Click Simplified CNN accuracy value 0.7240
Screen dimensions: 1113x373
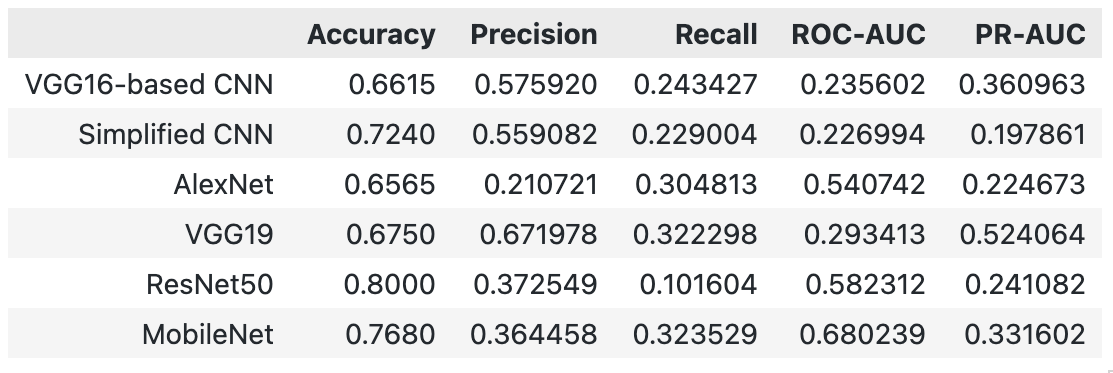[x=390, y=134]
